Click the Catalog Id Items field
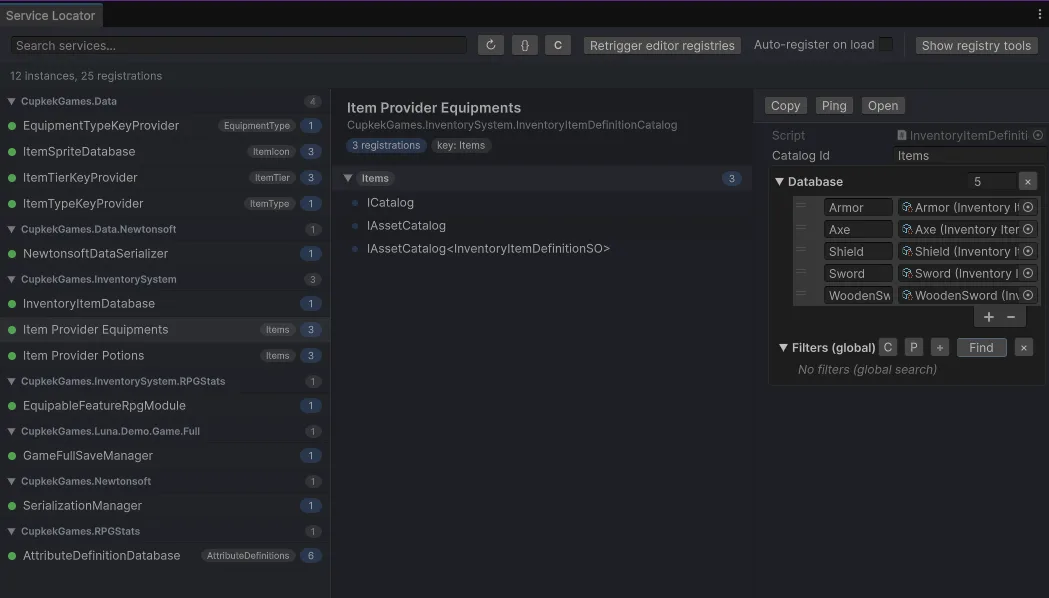 coord(970,155)
